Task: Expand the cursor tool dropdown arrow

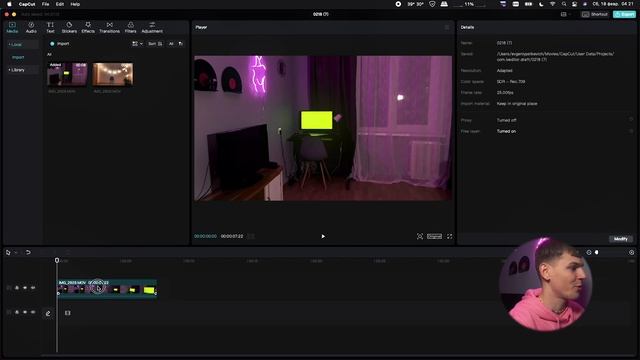Action: tap(16, 253)
